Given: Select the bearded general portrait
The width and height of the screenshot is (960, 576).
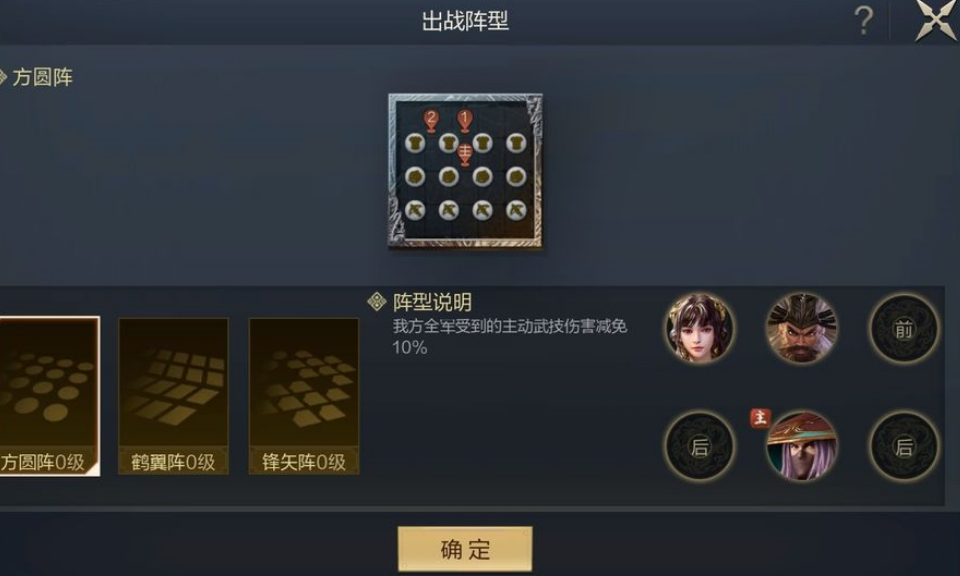Looking at the screenshot, I should tap(801, 328).
